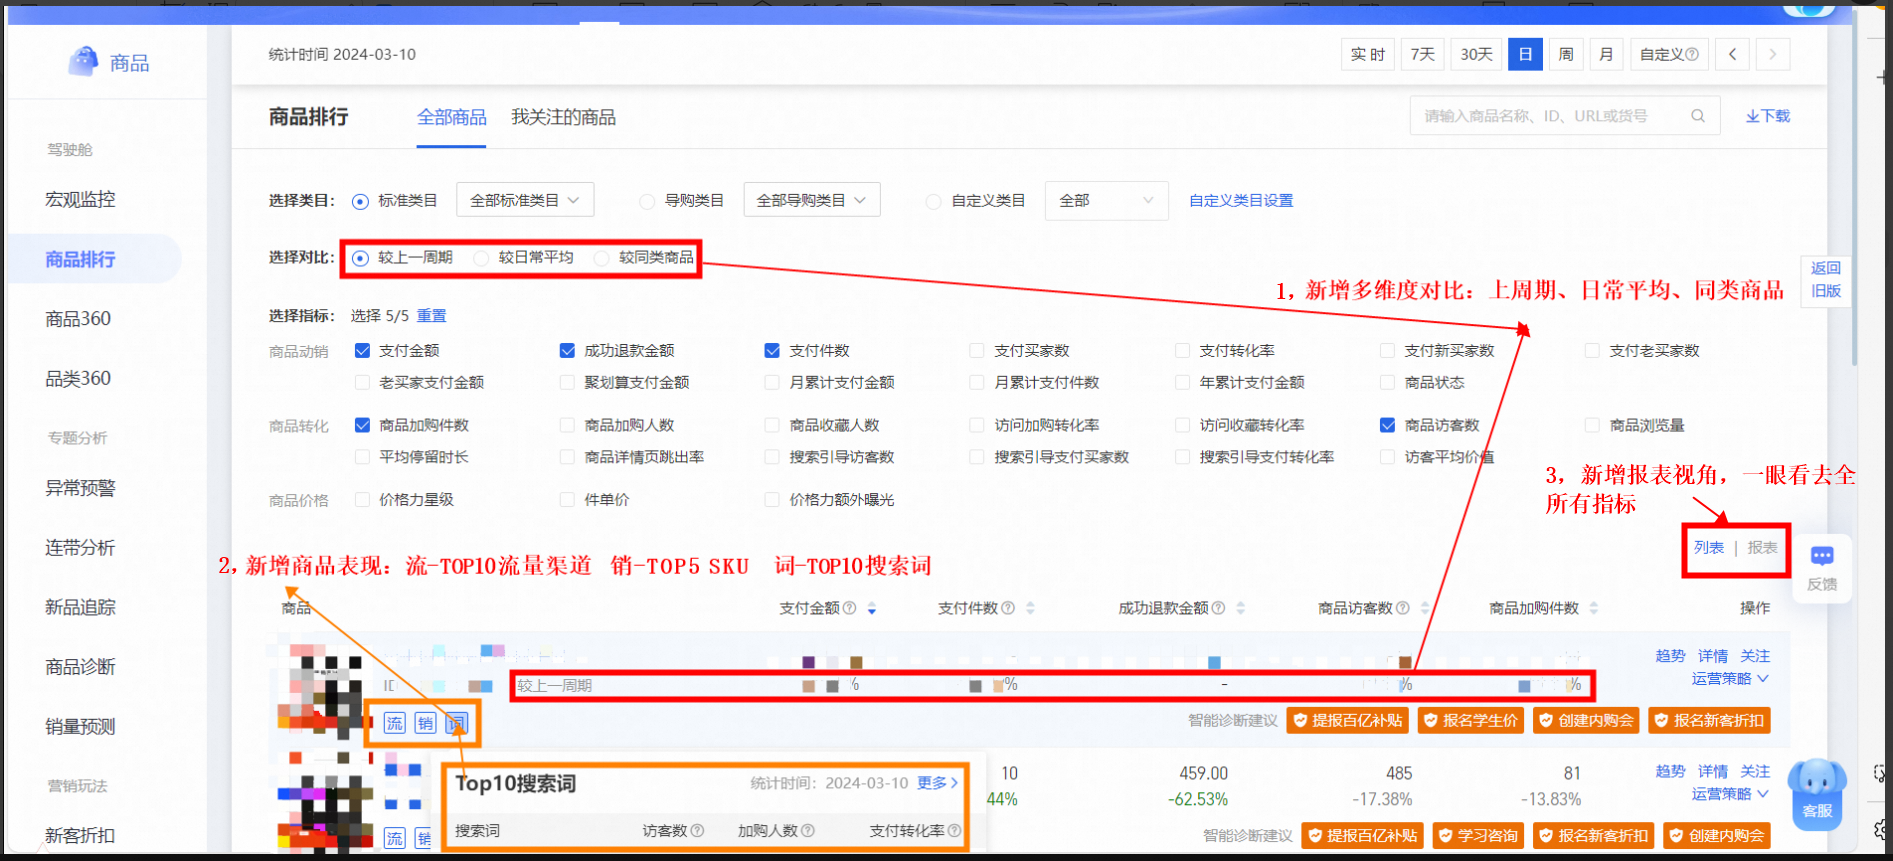1893x861 pixels.
Task: Expand 运营策略 for first product row
Action: 1731,679
